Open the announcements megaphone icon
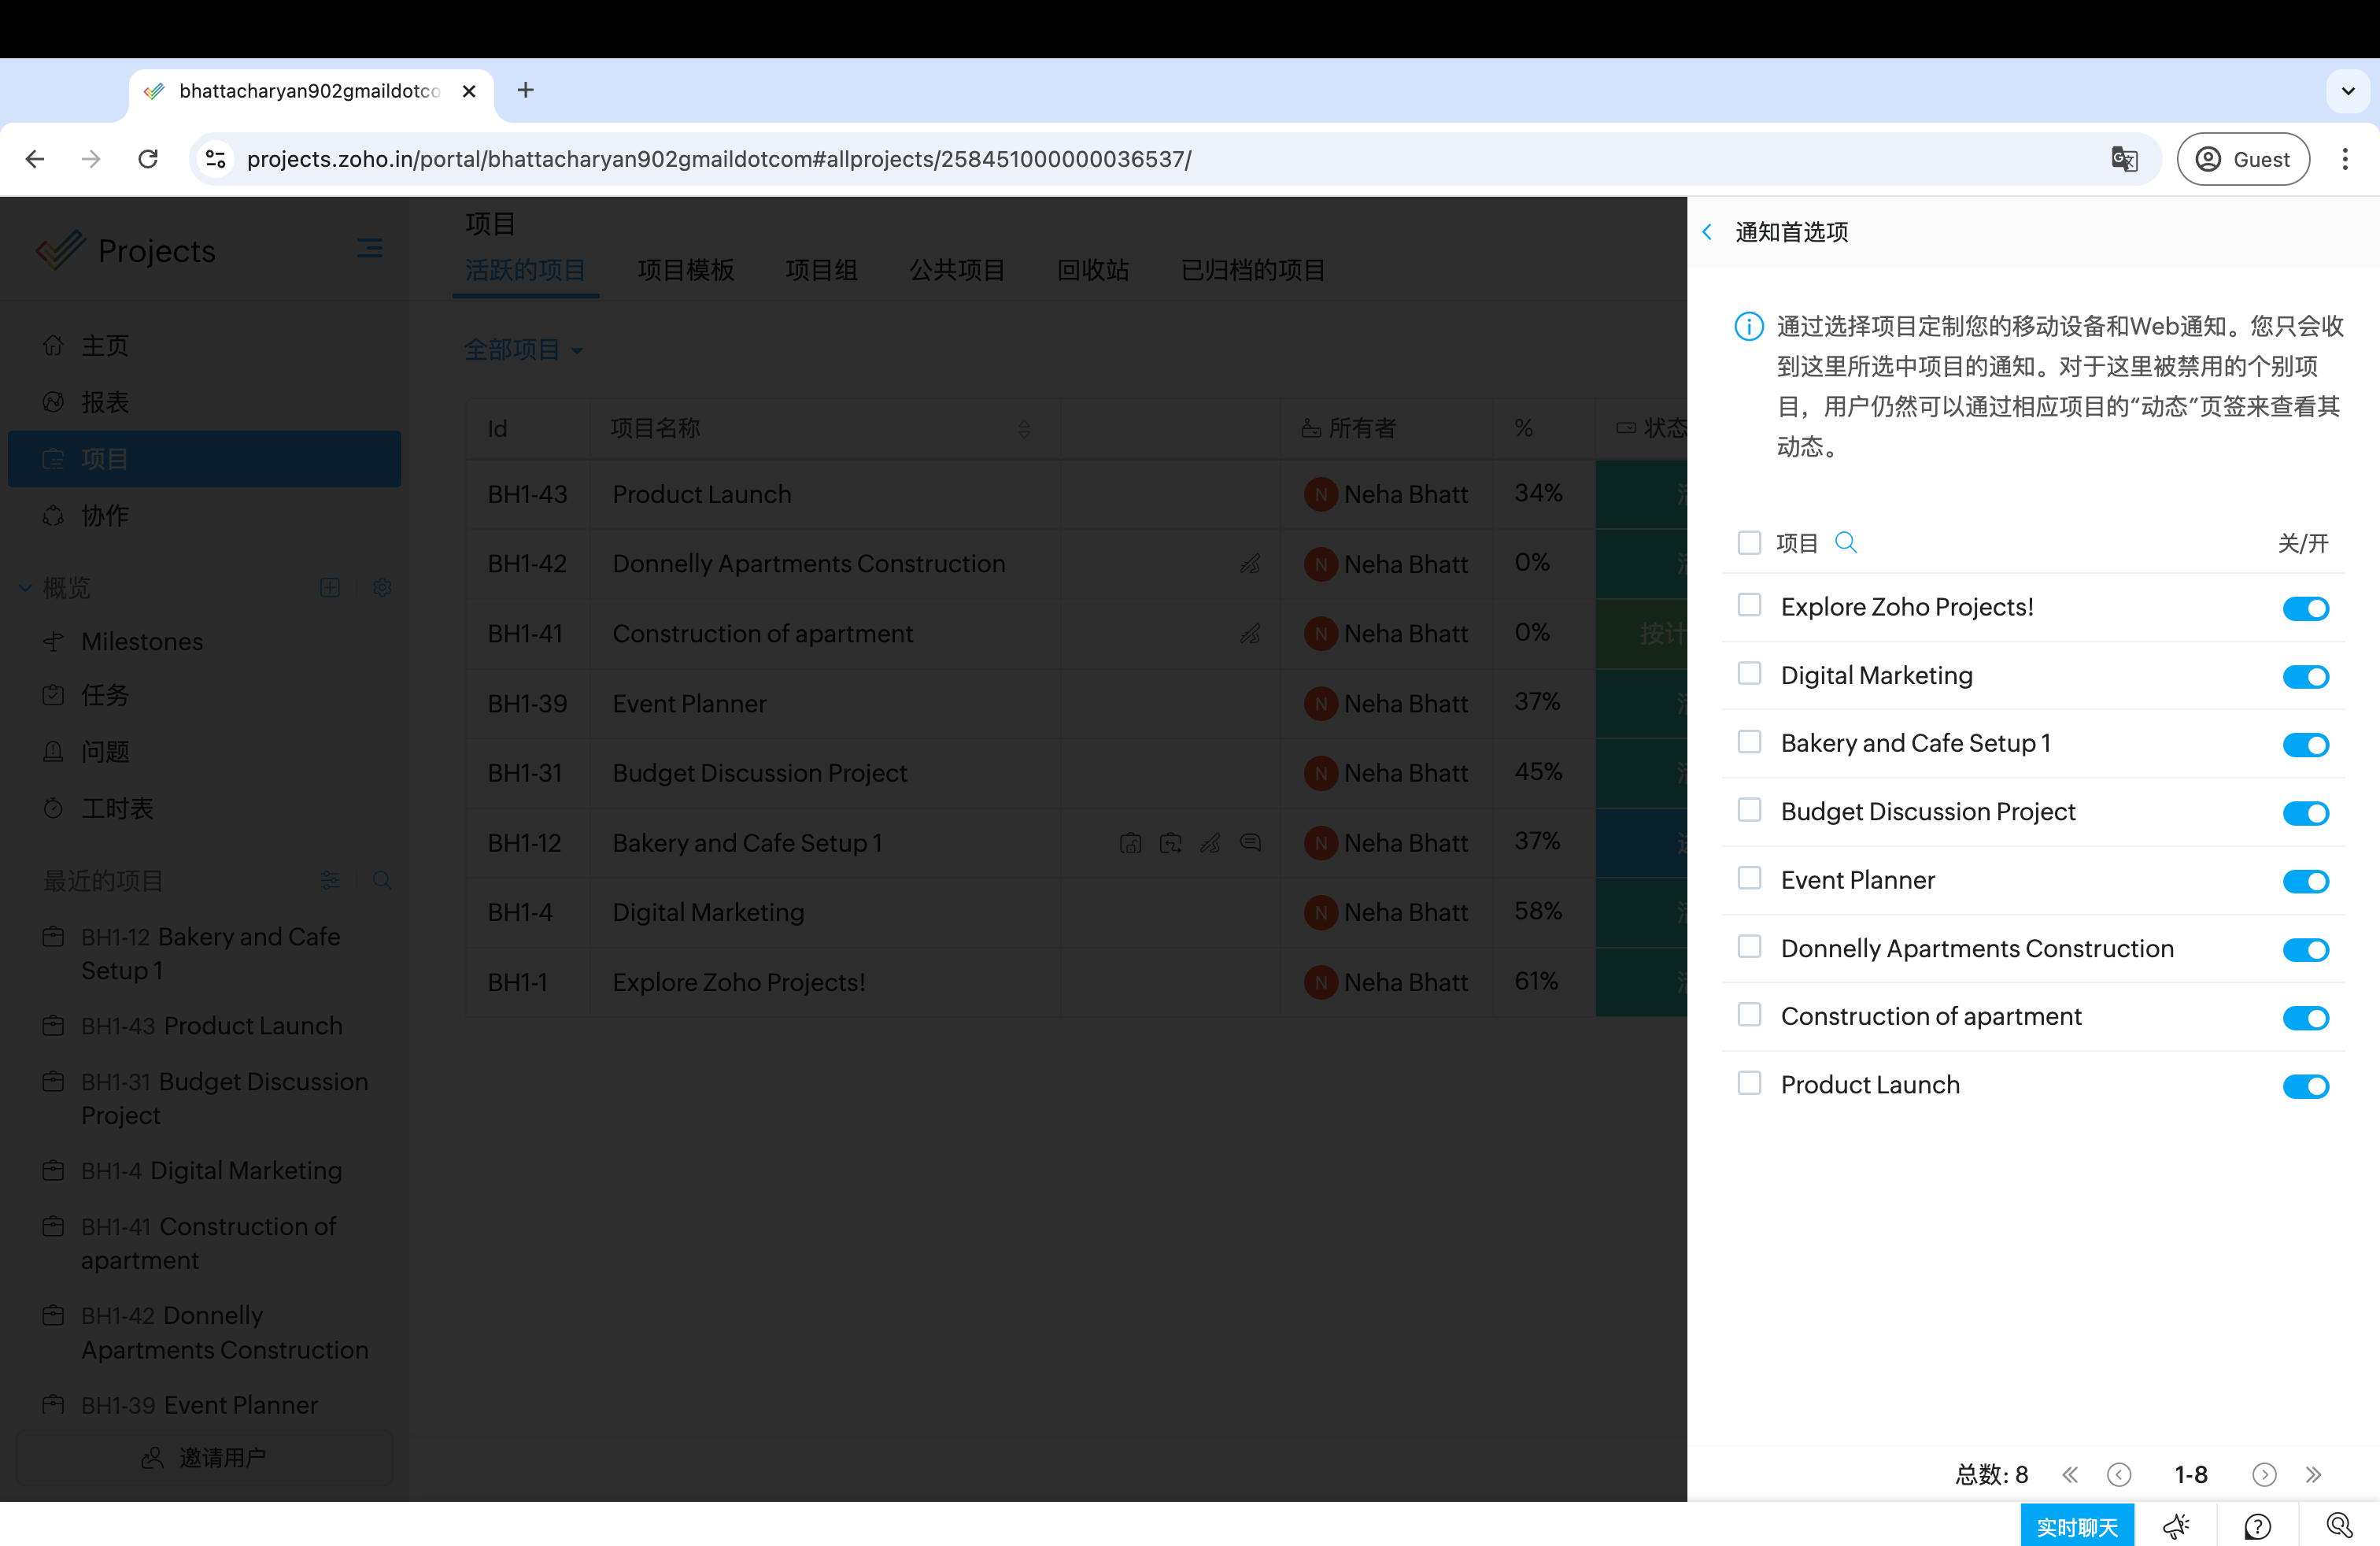Image resolution: width=2380 pixels, height=1546 pixels. (x=2175, y=1526)
